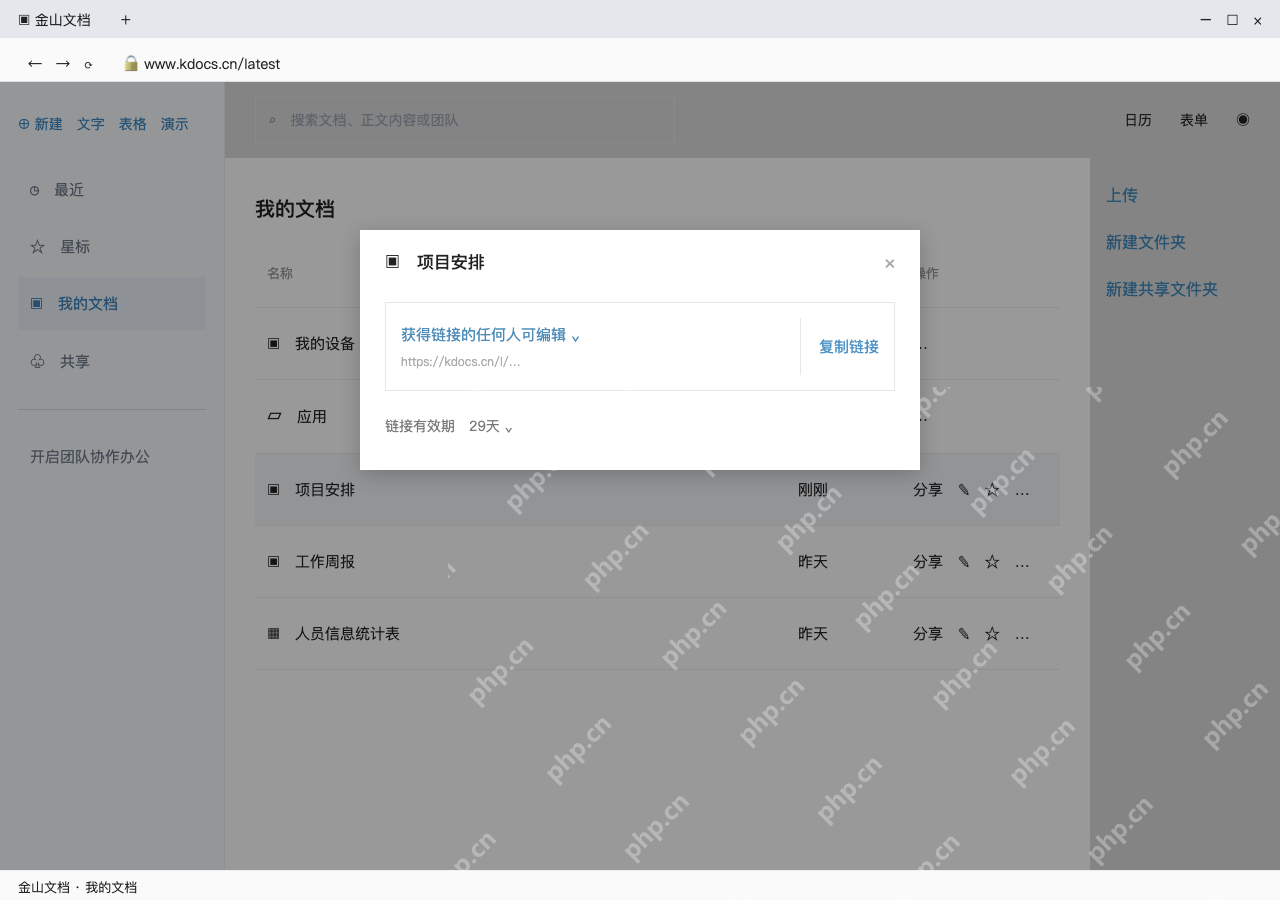Open the 人员信息统计表 spreadsheet
This screenshot has height=900, width=1280.
pyautogui.click(x=657, y=634)
